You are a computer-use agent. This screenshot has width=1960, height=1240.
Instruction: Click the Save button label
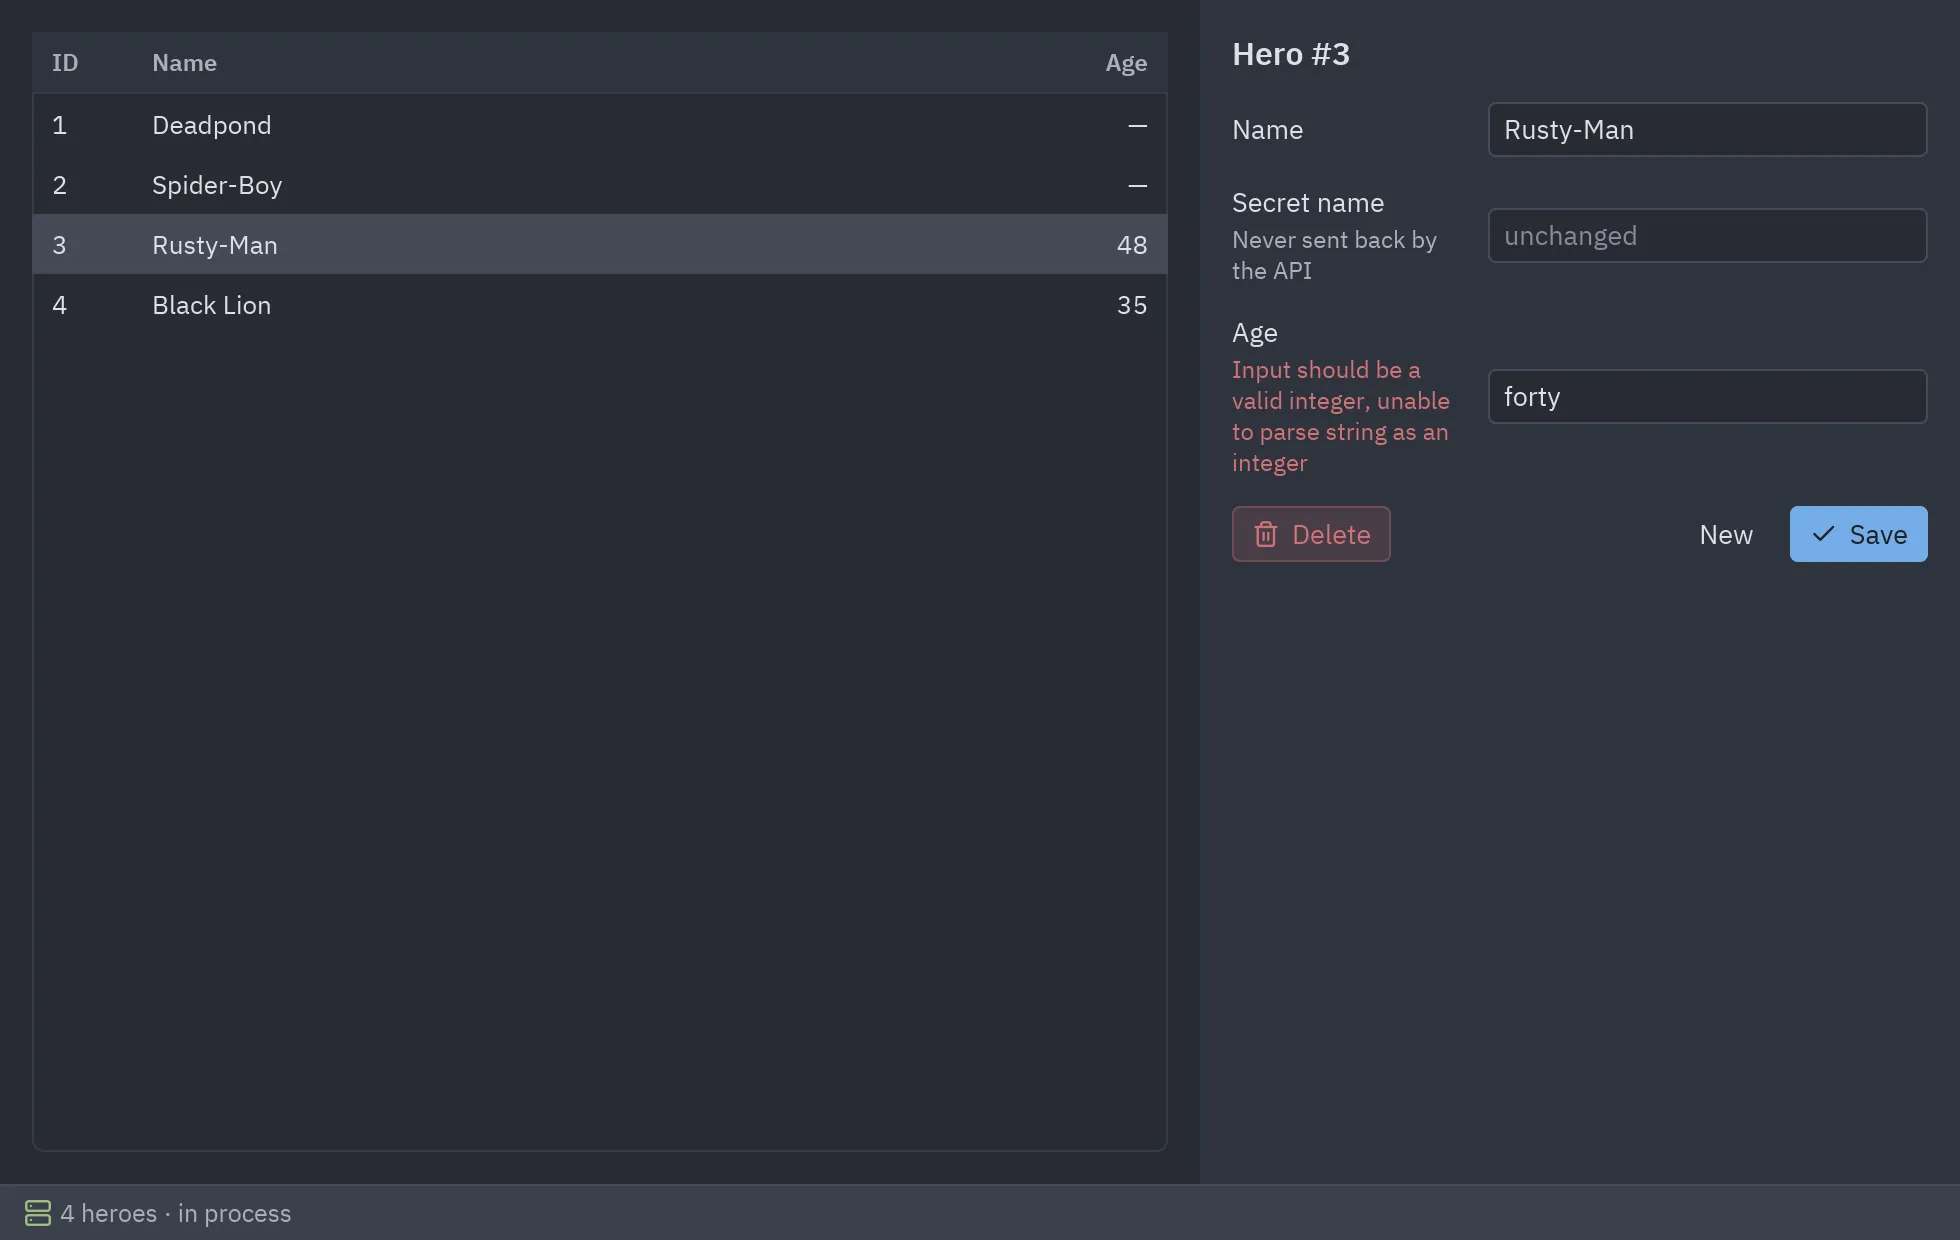pyautogui.click(x=1878, y=535)
